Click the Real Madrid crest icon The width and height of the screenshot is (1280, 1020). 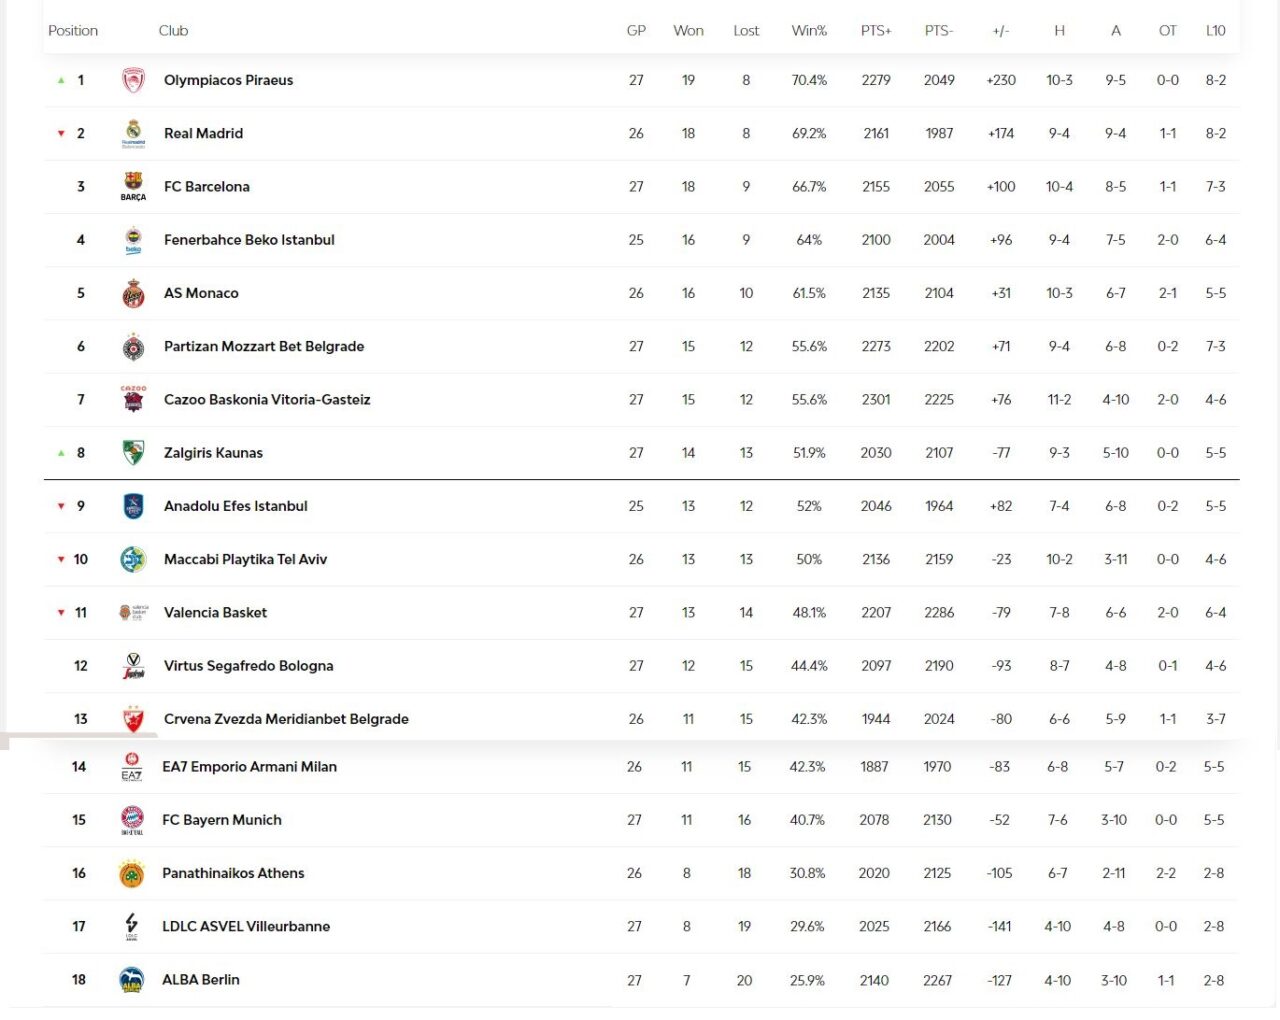click(133, 133)
